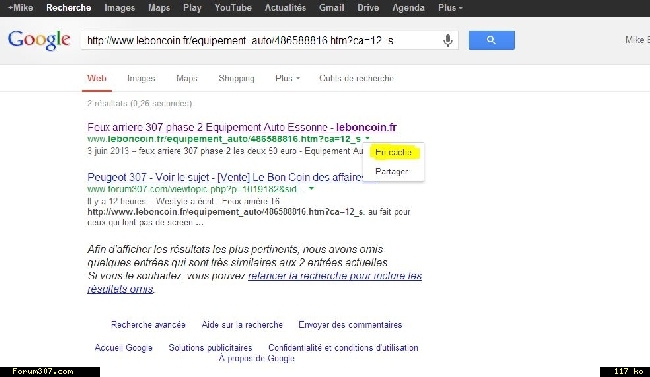Image resolution: width=650 pixels, height=377 pixels.
Task: Open Images in the top black bar
Action: (x=119, y=8)
